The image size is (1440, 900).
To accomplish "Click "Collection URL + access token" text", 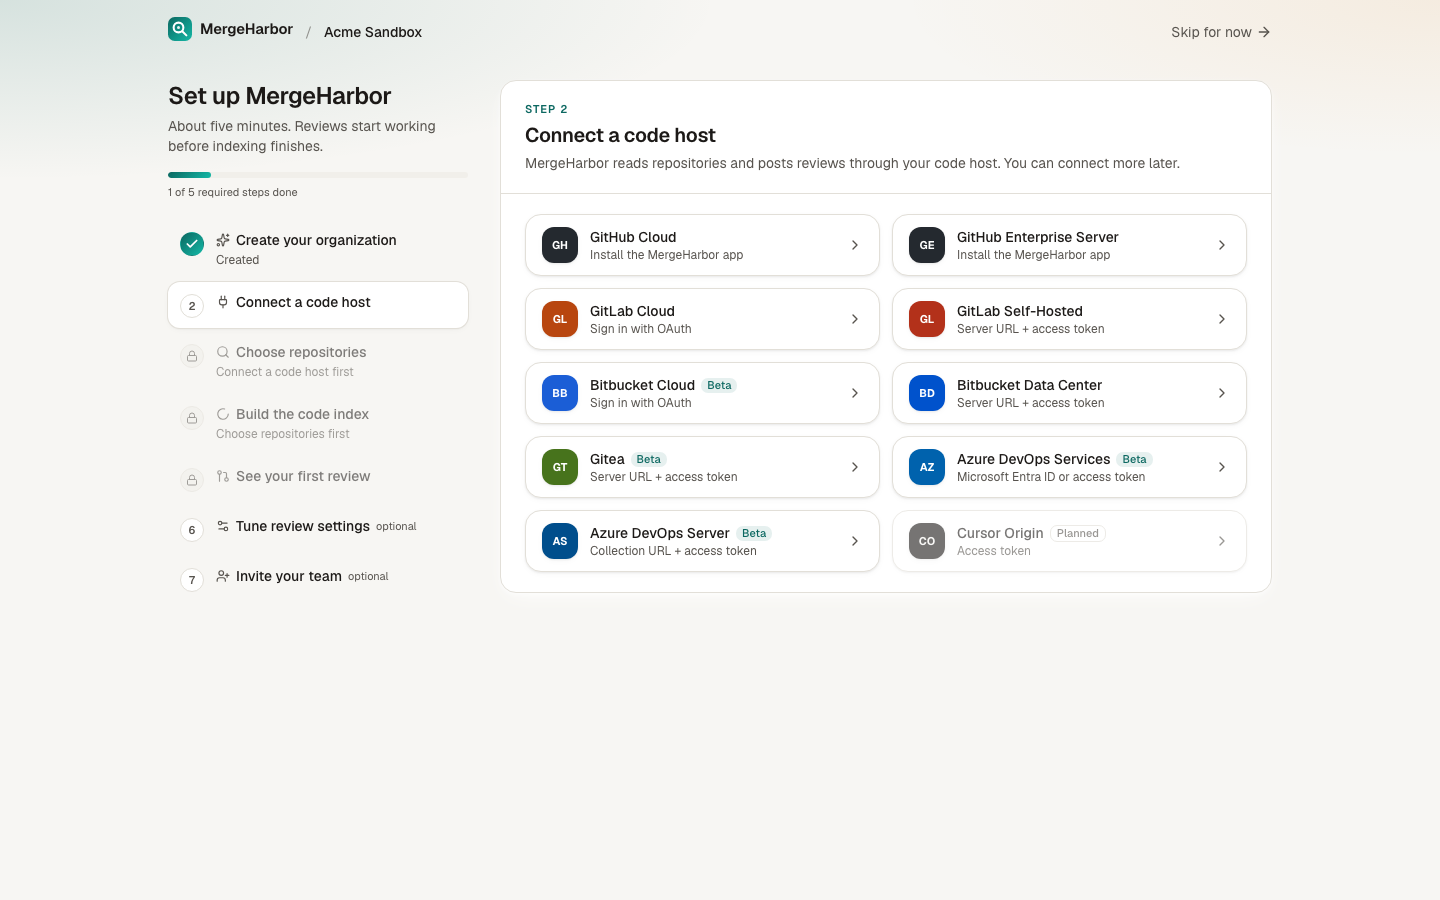I will (x=673, y=551).
